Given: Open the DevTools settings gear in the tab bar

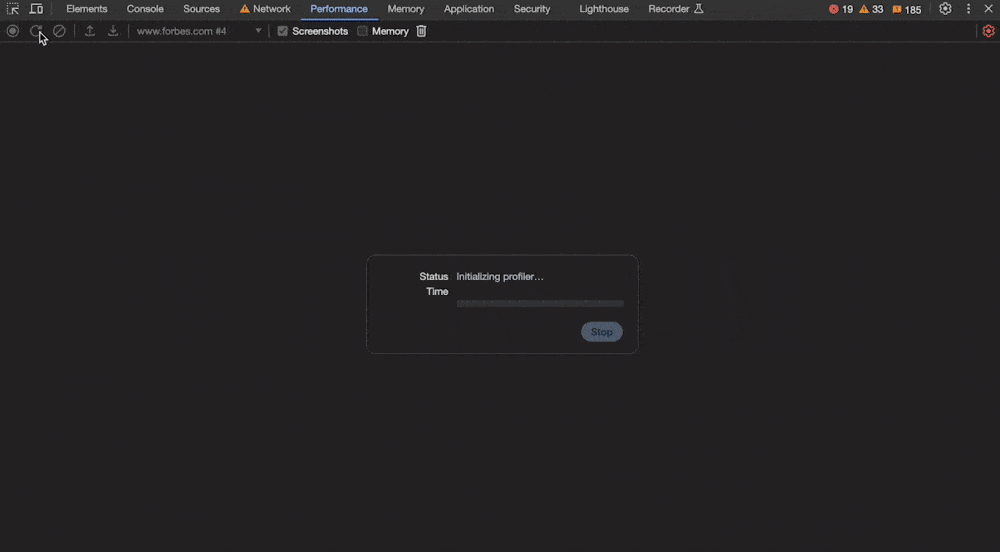Looking at the screenshot, I should tap(945, 9).
